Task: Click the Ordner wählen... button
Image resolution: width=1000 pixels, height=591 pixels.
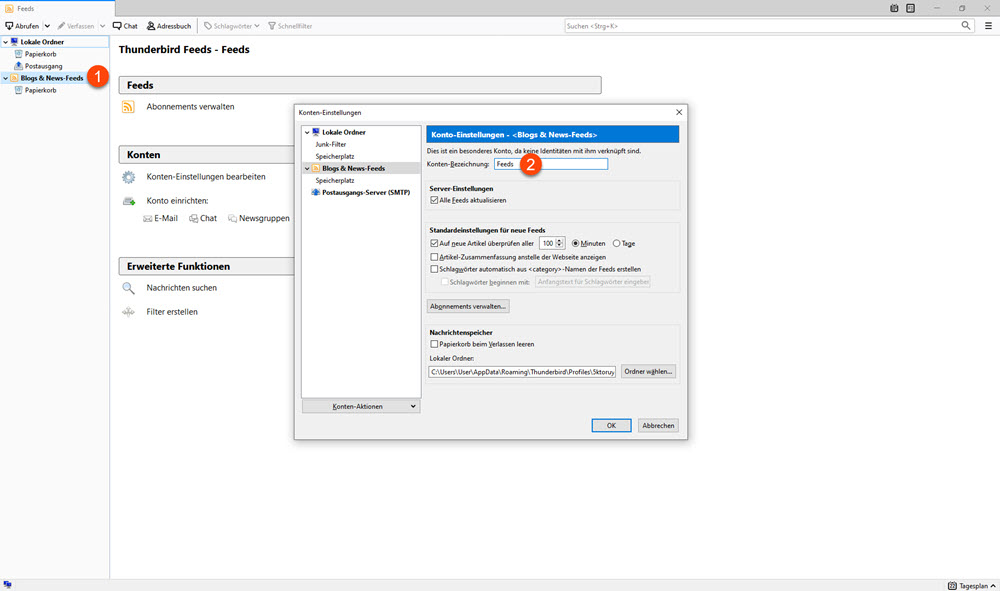Action: click(x=649, y=371)
